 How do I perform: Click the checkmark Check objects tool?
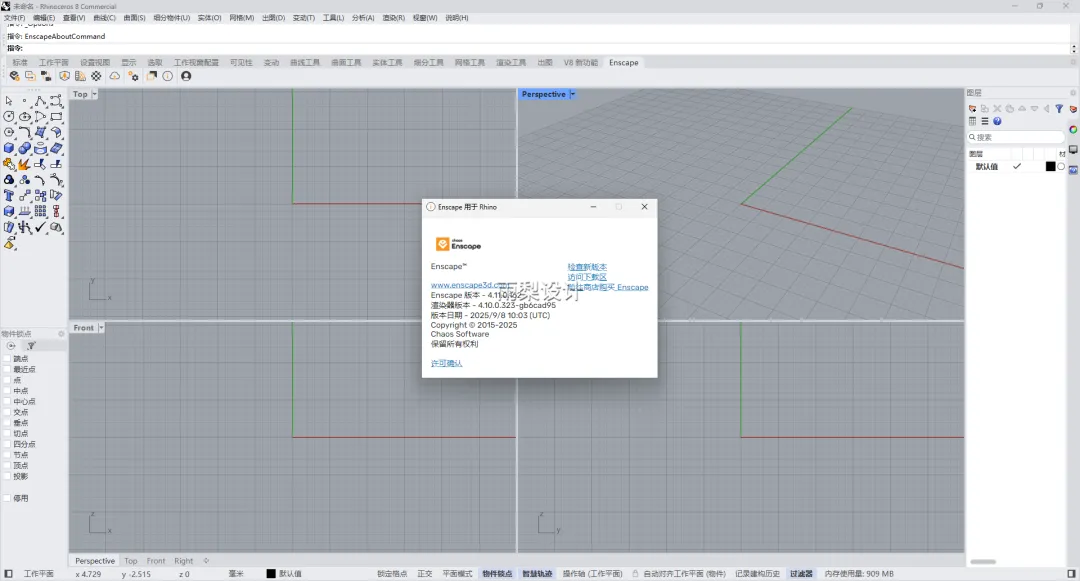40,227
